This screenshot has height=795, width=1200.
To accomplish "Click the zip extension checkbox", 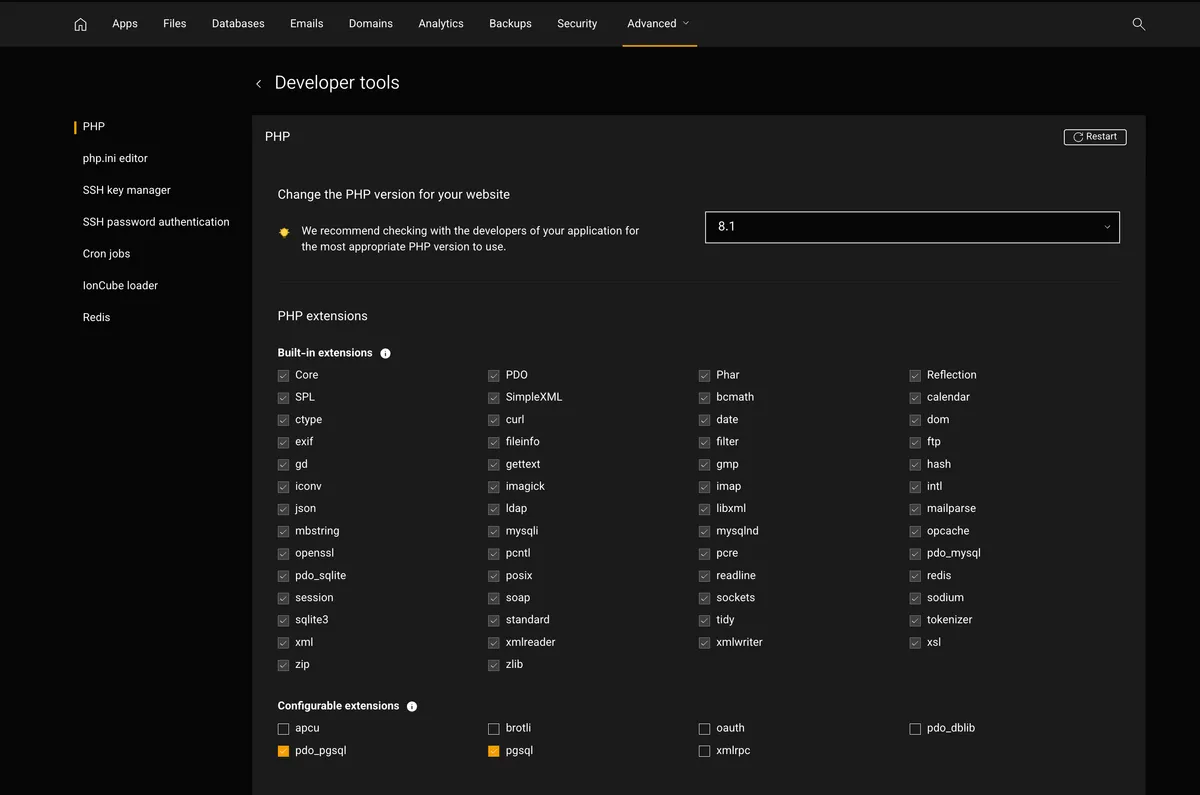I will click(x=284, y=665).
